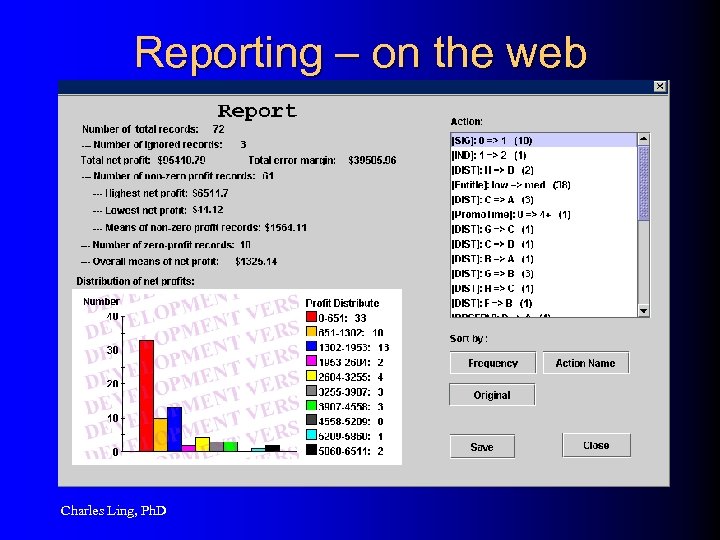Click the Action list scroll-up arrow

coord(643,139)
